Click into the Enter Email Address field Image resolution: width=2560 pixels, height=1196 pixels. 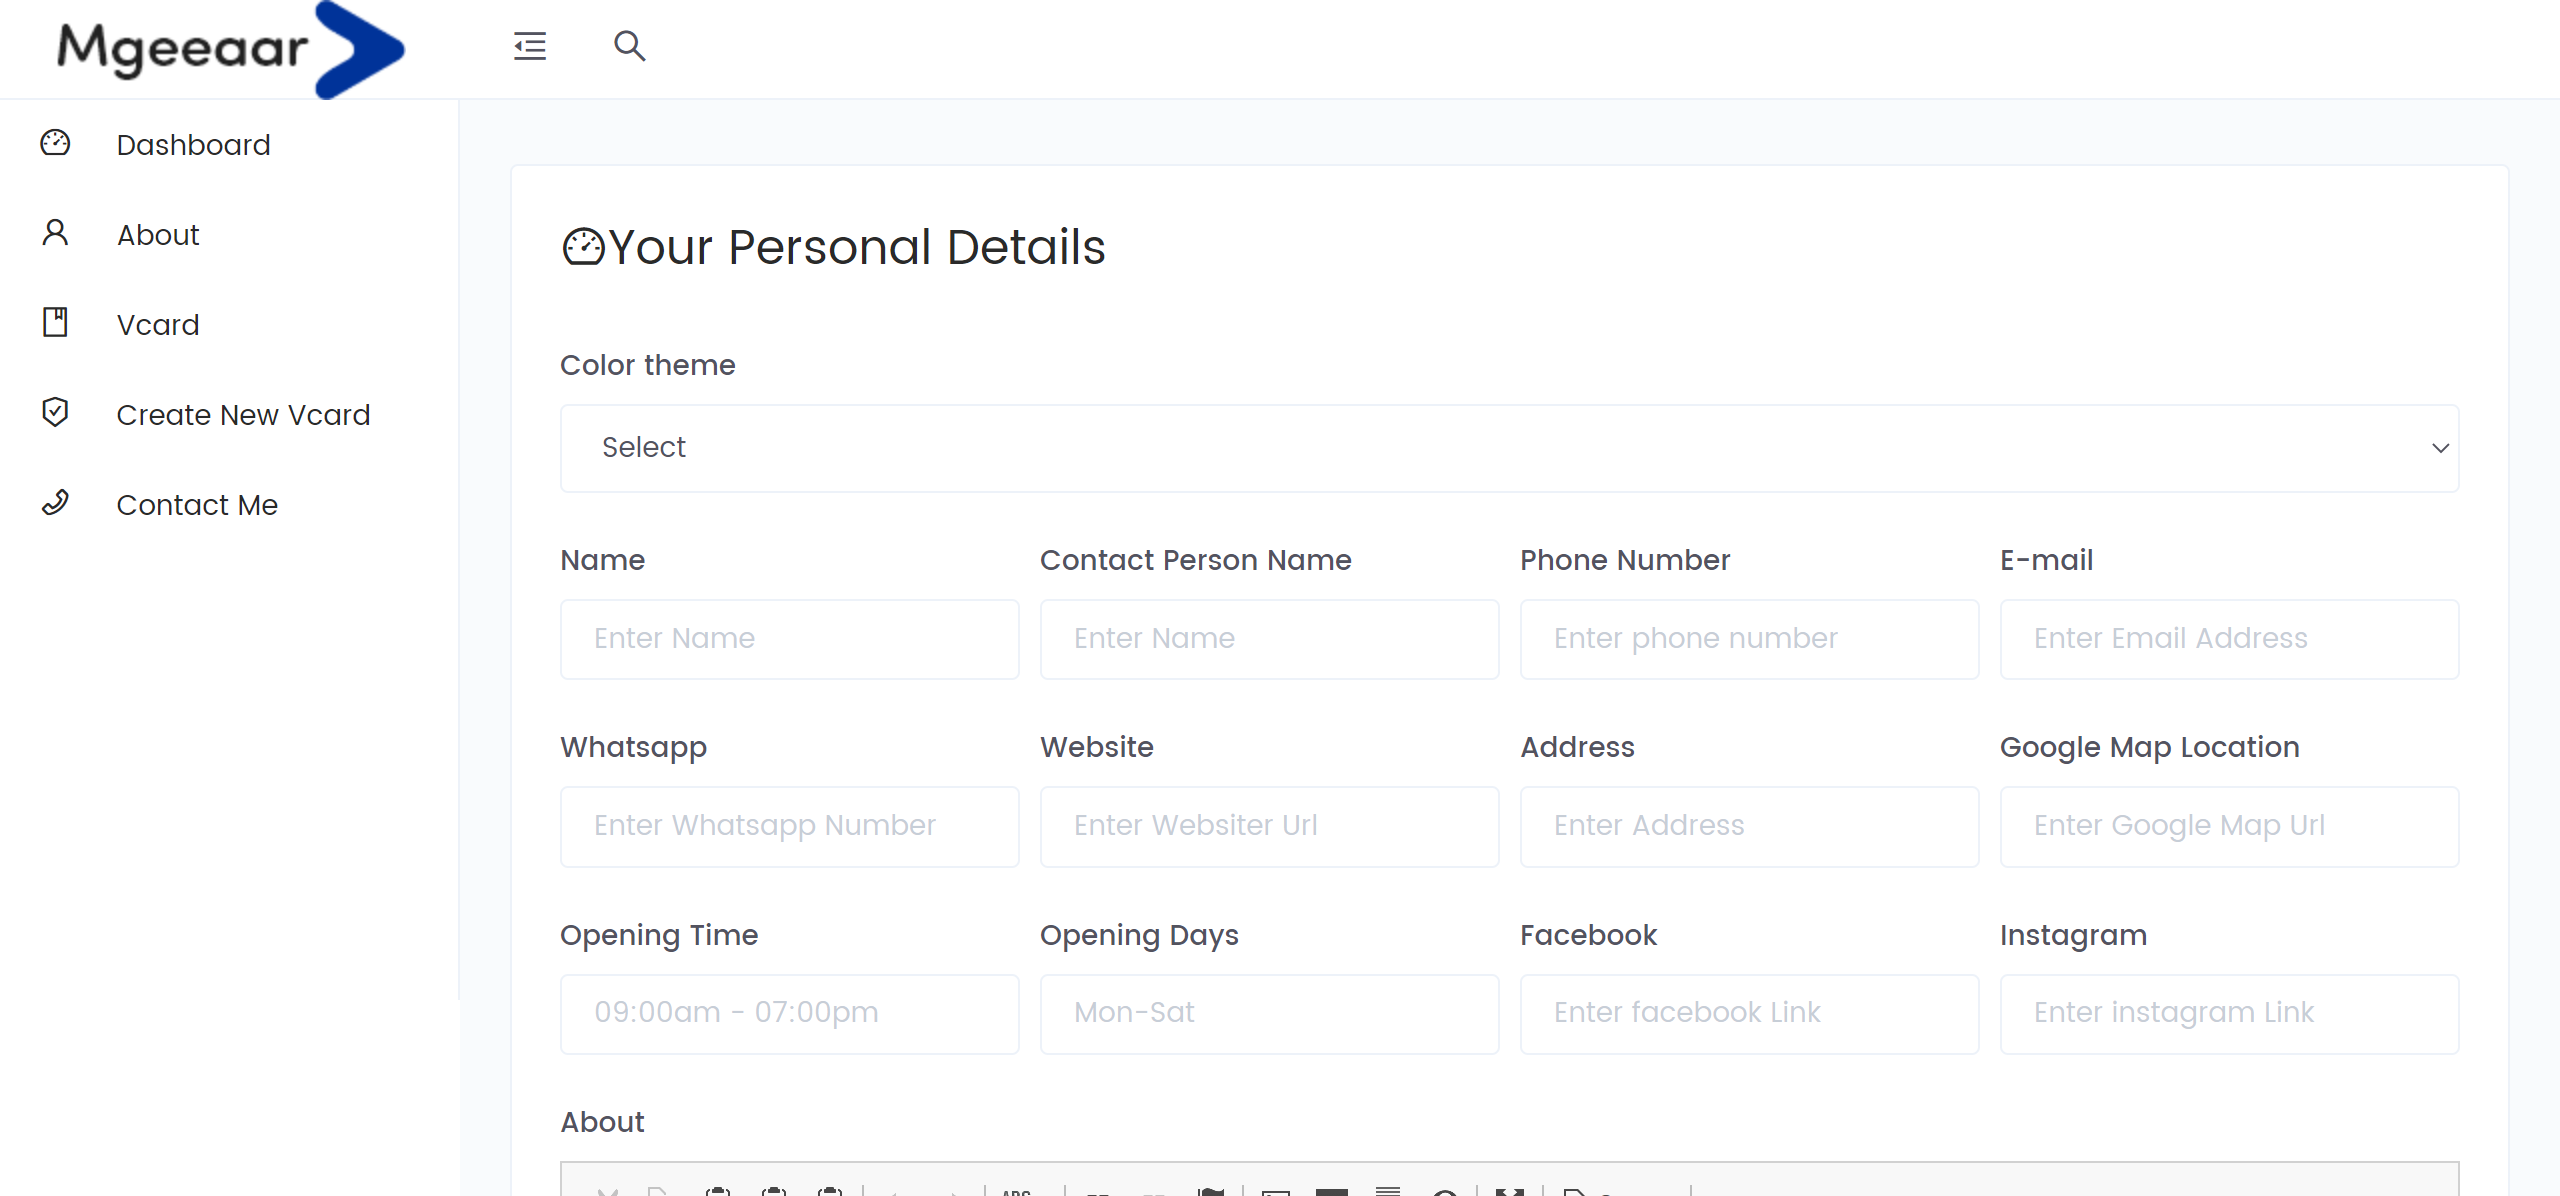2229,639
